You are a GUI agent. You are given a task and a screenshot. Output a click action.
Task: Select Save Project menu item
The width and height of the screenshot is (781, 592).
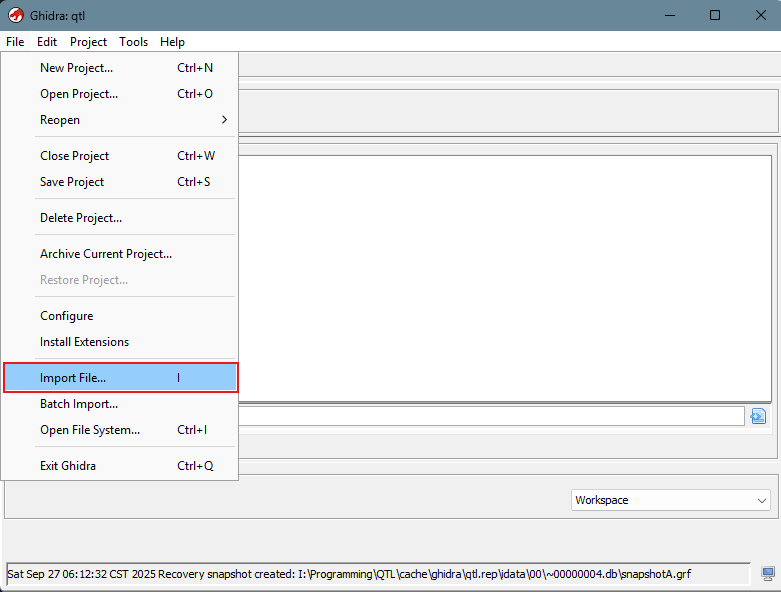coord(72,182)
